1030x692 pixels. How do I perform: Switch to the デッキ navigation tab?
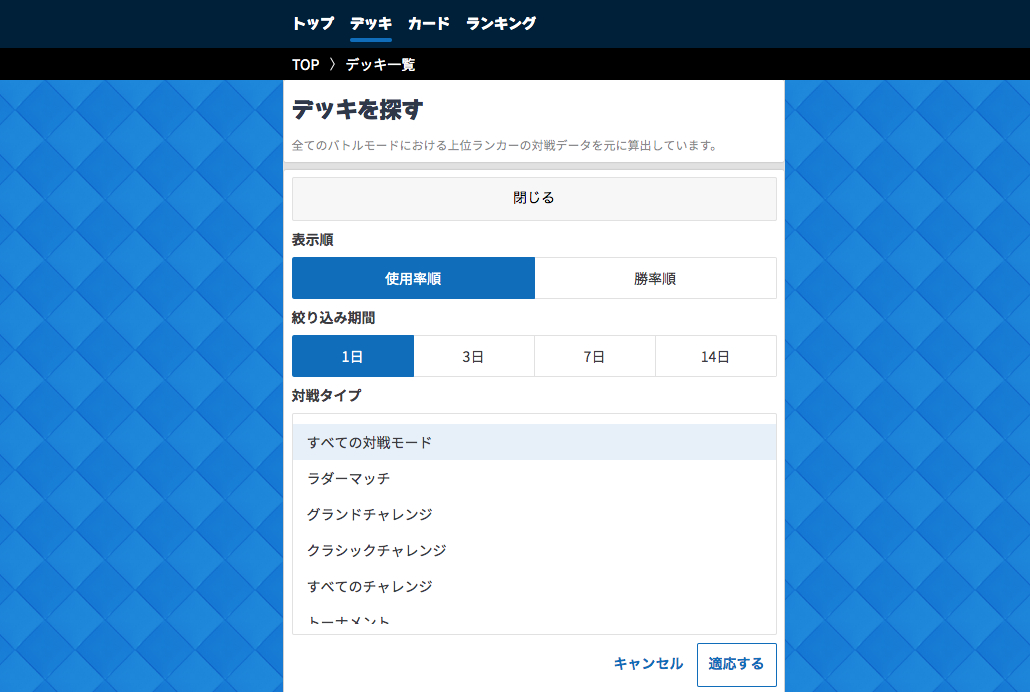coord(371,23)
